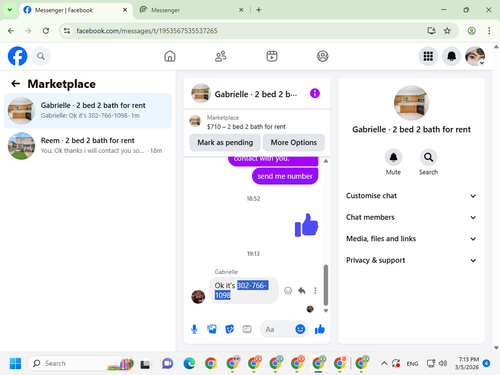
Task: Record a voice clip with microphone icon
Action: point(194,329)
